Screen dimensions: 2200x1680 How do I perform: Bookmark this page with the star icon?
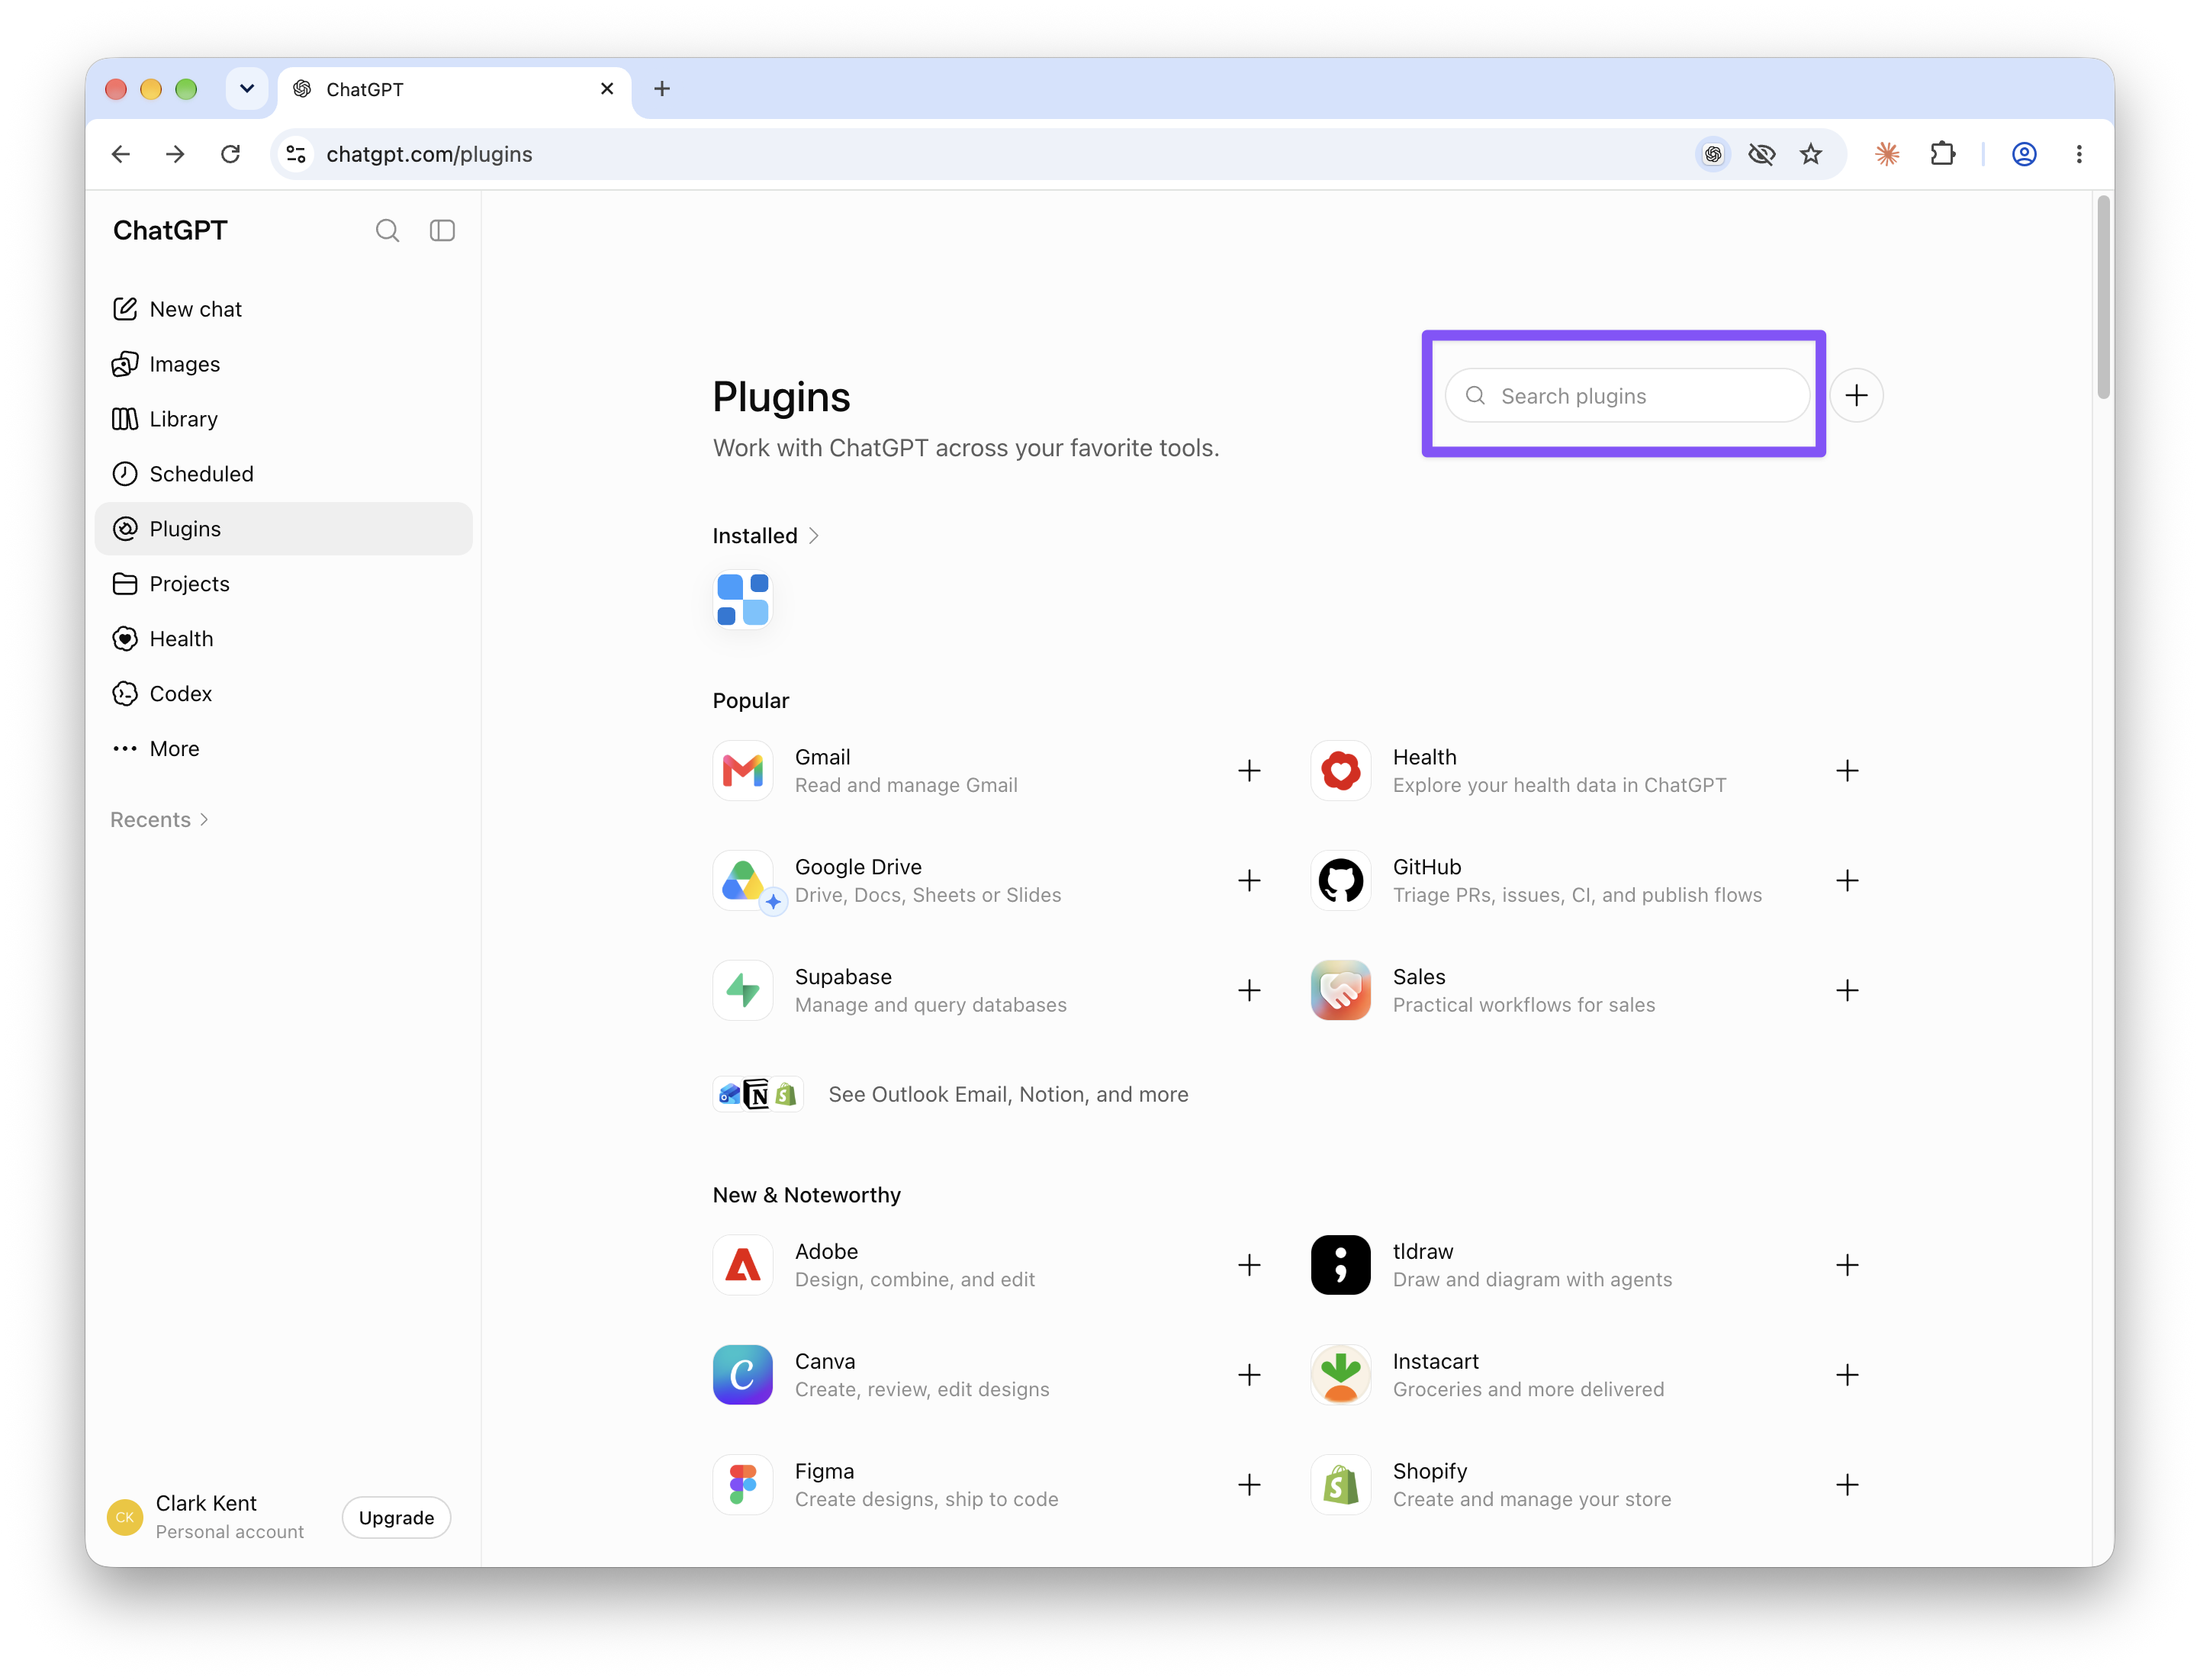point(1811,154)
